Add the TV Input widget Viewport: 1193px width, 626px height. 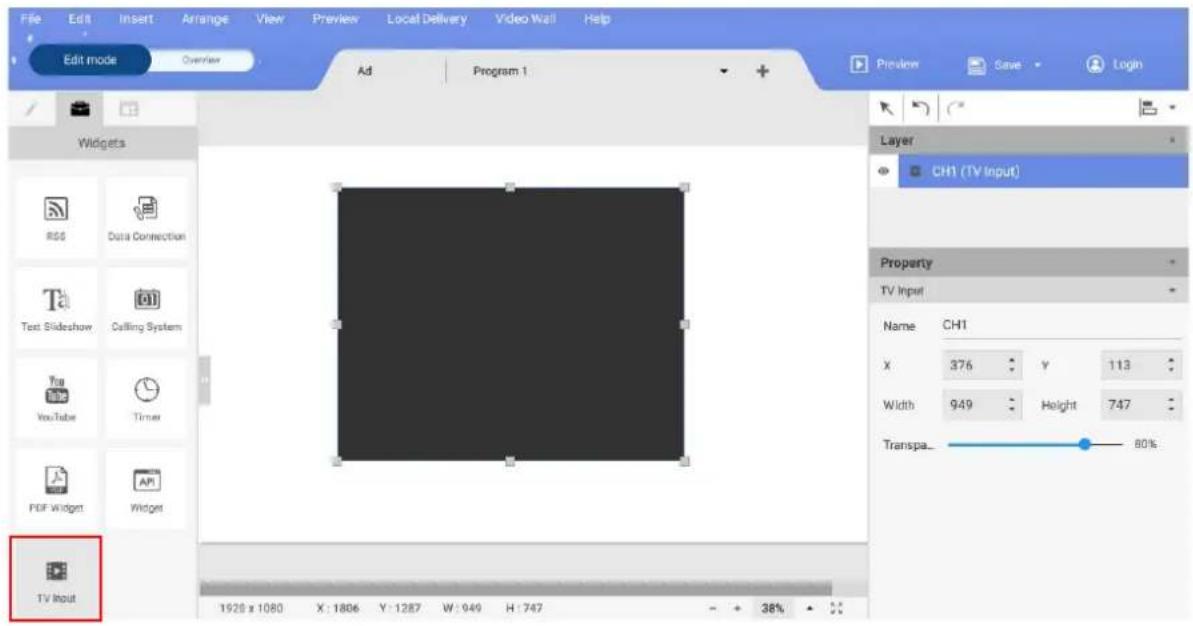[x=56, y=579]
